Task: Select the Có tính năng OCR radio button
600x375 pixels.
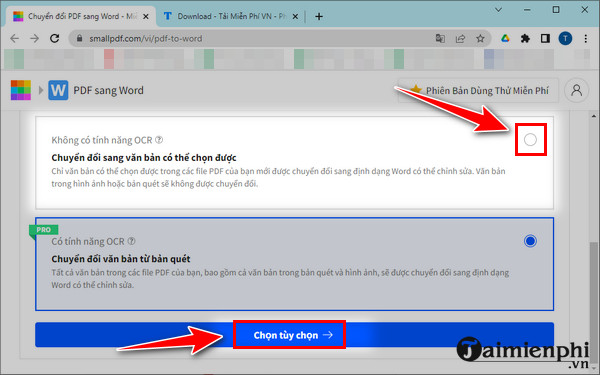Action: (x=530, y=241)
